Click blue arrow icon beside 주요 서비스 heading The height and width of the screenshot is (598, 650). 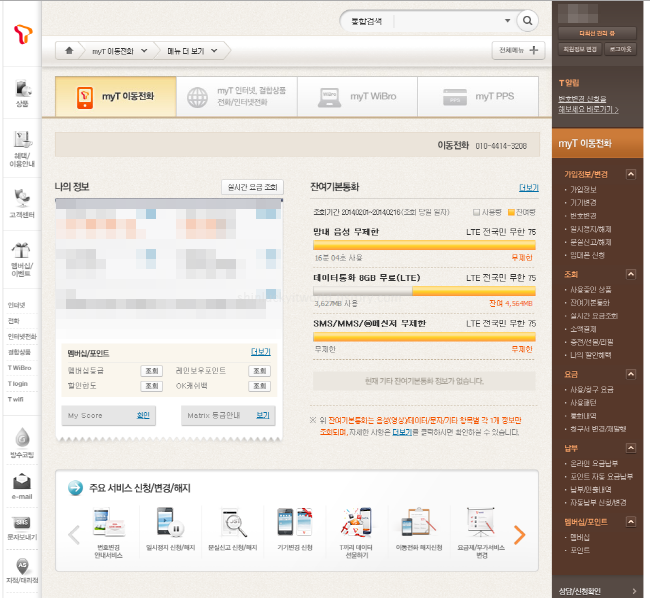coord(75,488)
